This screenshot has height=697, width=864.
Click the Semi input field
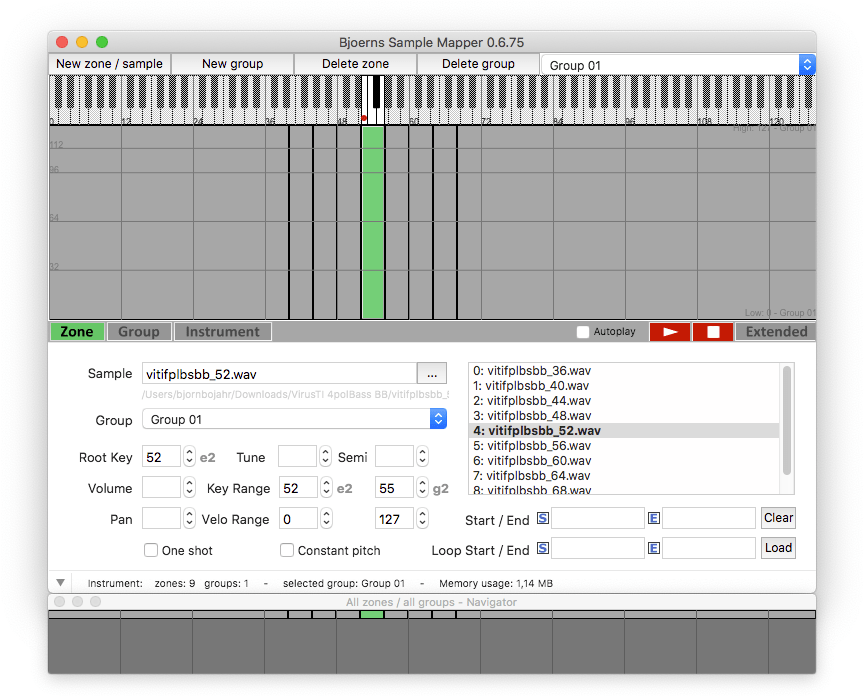tap(395, 457)
